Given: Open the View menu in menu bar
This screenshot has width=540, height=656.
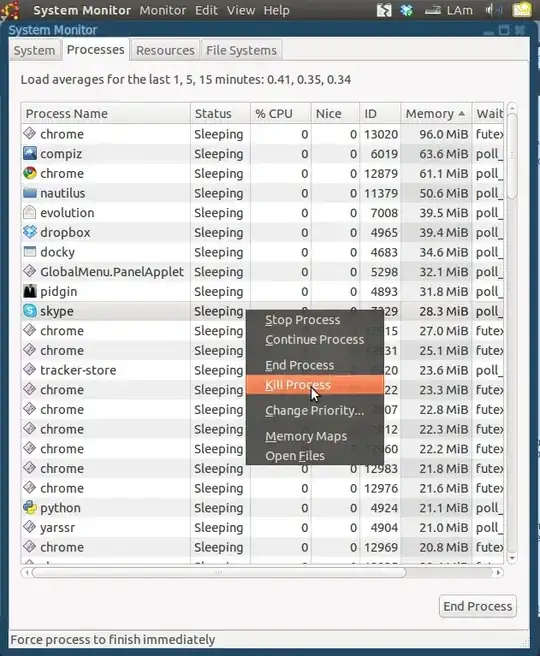Looking at the screenshot, I should coord(241,10).
